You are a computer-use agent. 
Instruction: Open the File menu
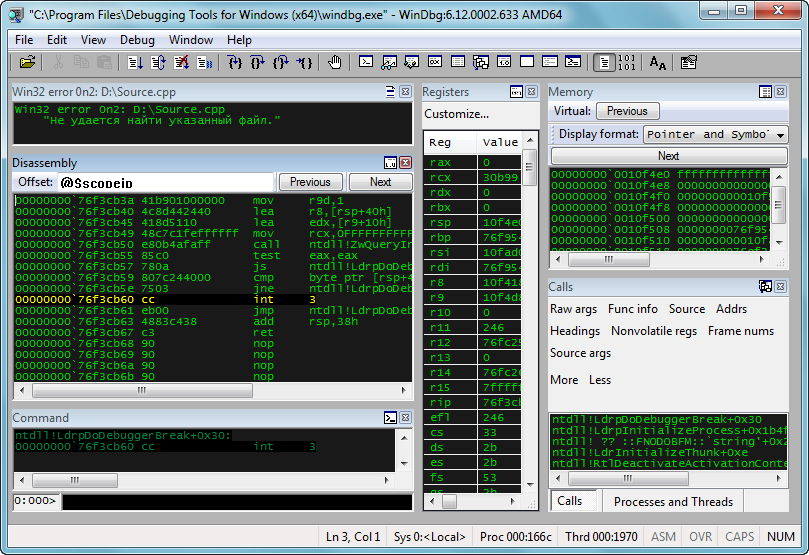coord(24,40)
